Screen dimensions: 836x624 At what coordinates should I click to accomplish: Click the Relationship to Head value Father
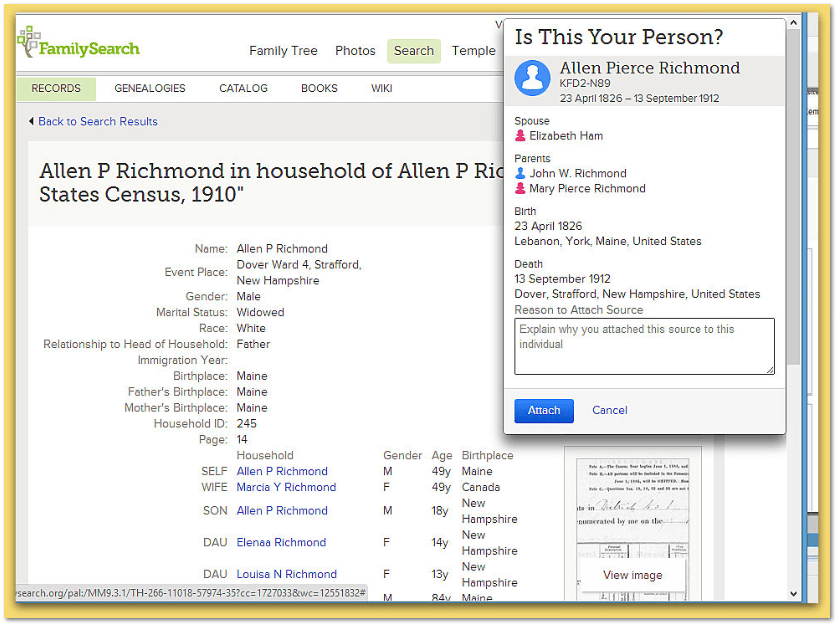click(x=253, y=345)
